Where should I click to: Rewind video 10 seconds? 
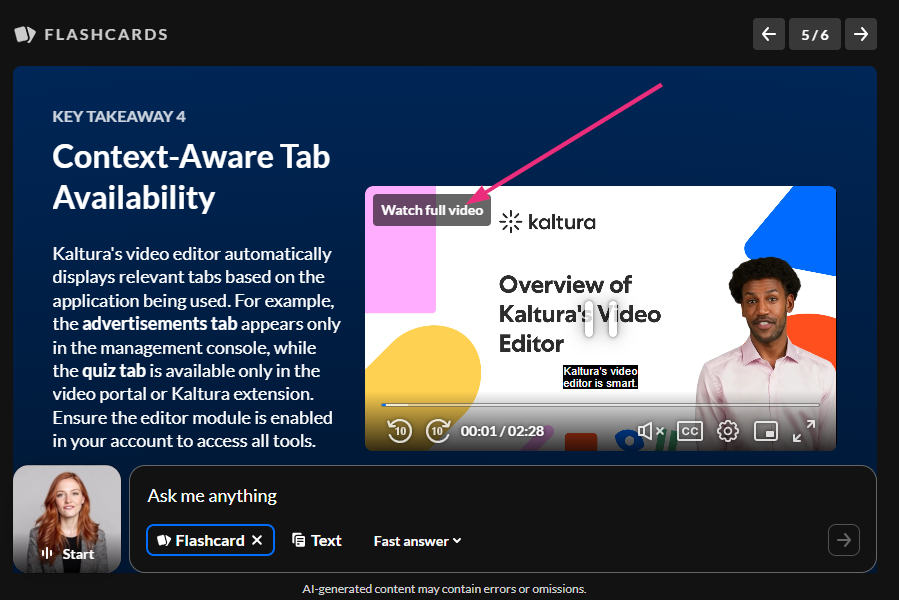point(400,431)
